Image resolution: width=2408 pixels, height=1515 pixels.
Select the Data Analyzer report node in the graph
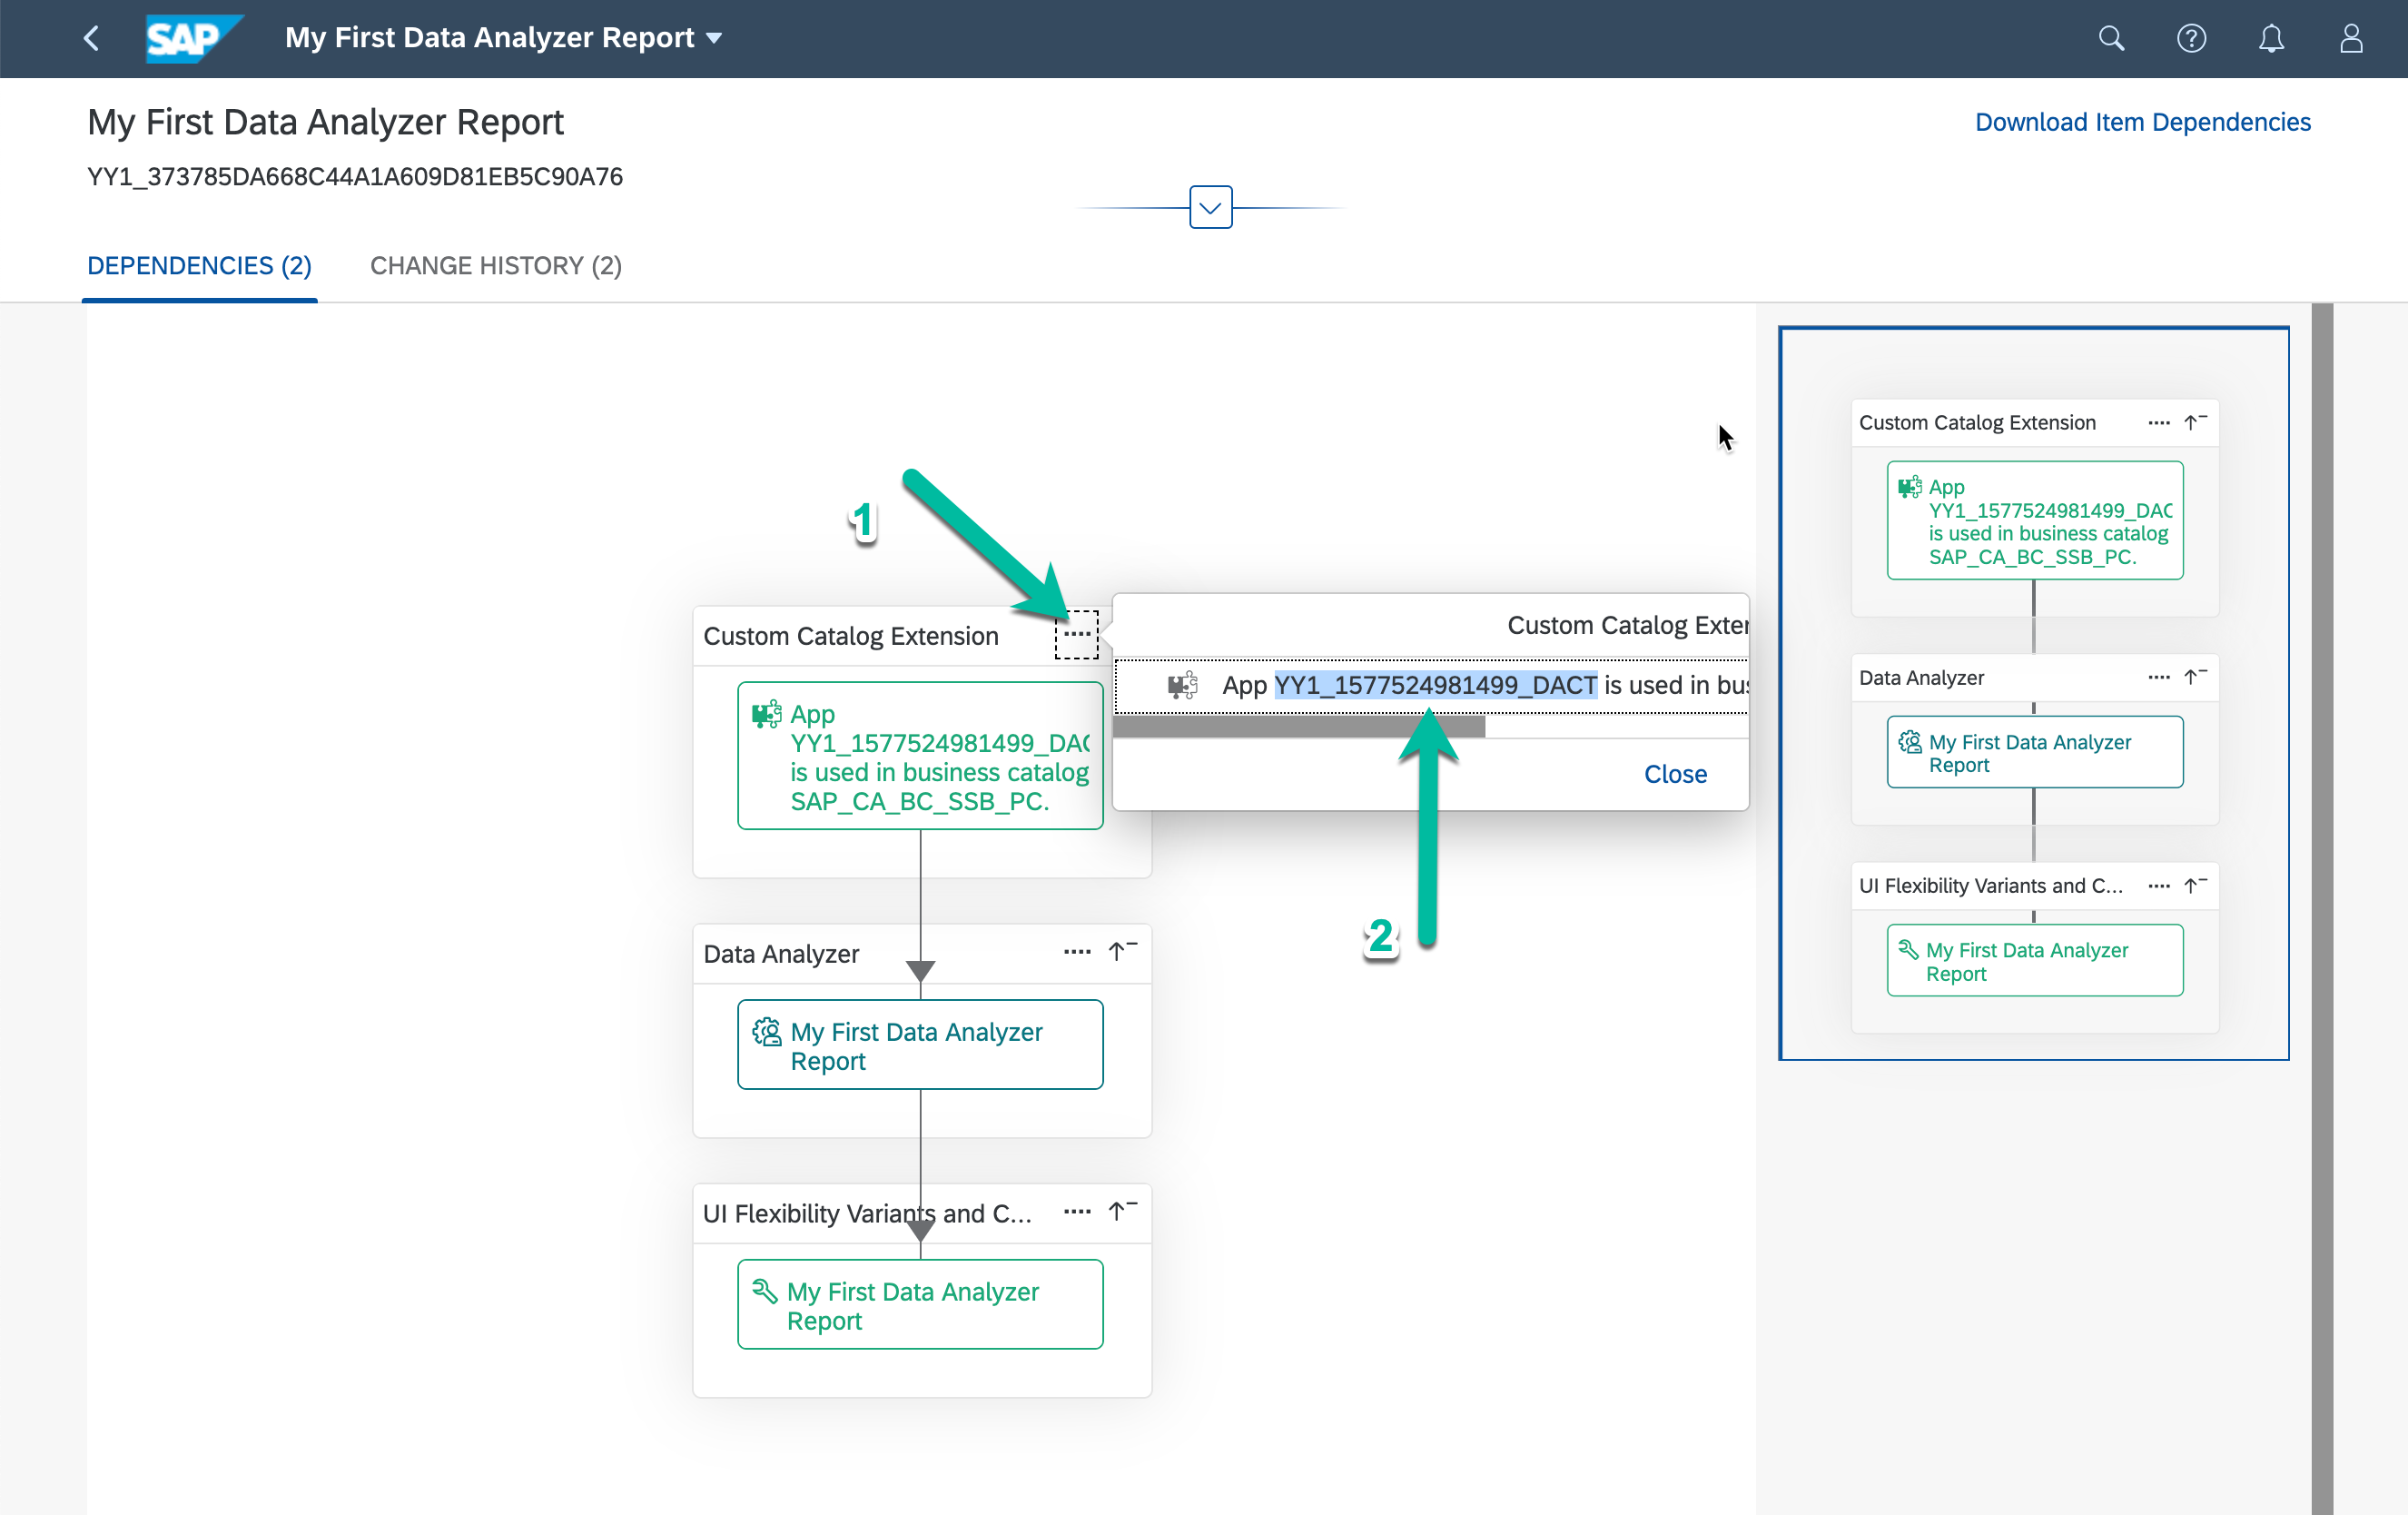tap(919, 1044)
